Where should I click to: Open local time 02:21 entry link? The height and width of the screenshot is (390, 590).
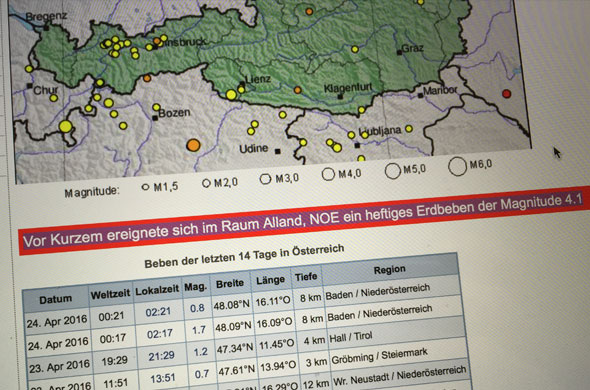click(158, 312)
